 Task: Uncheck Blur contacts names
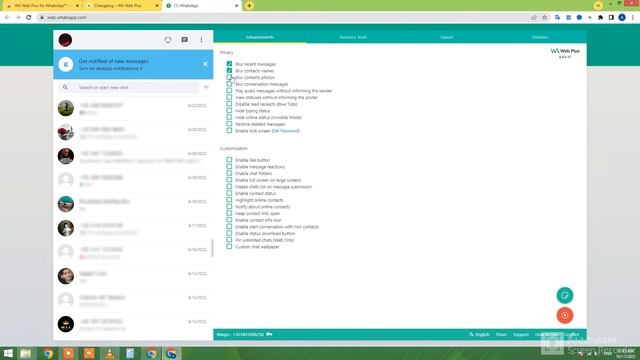coord(229,71)
